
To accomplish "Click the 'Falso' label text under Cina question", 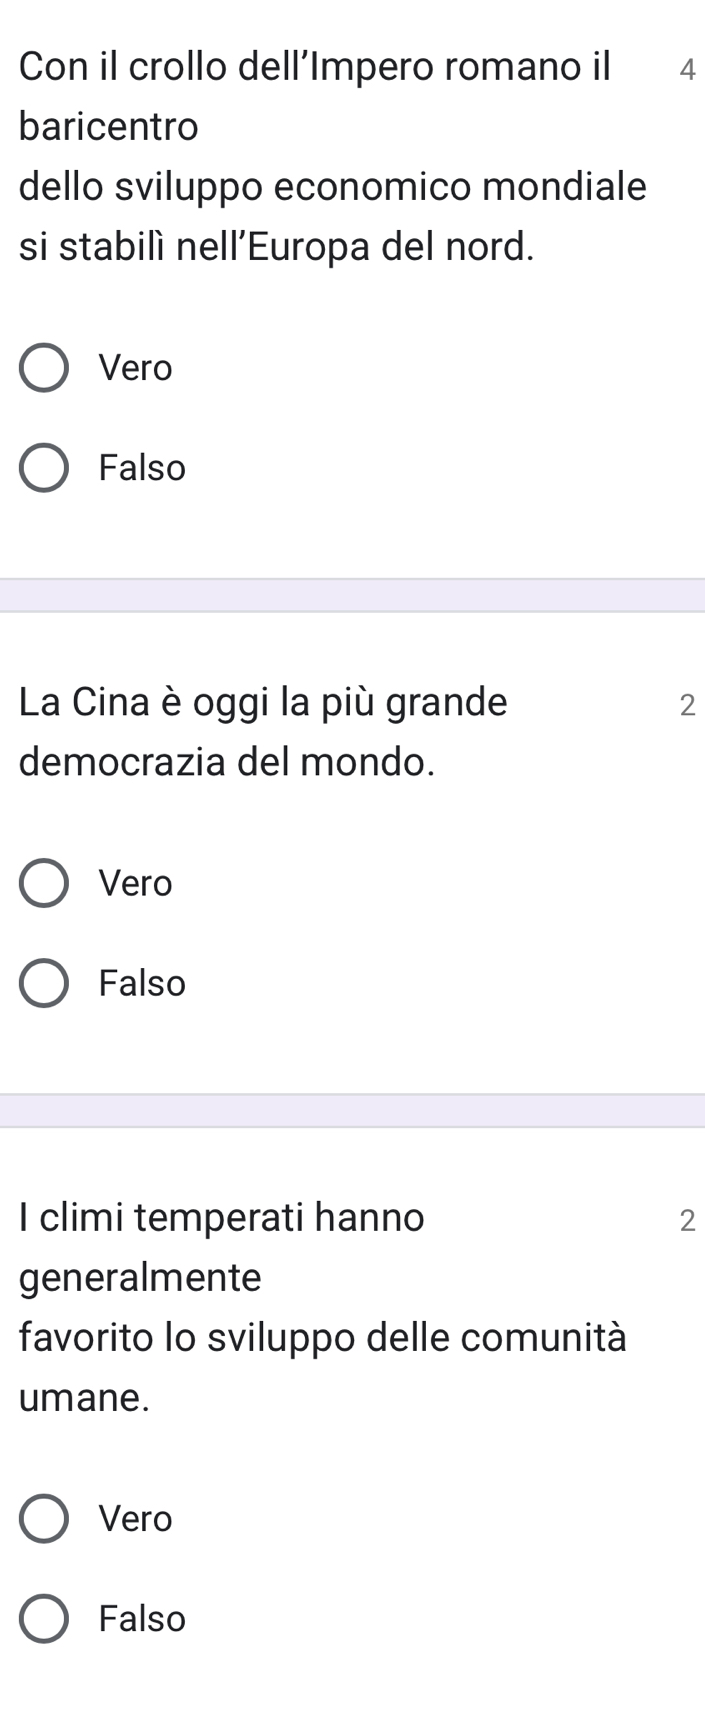I will click(143, 984).
